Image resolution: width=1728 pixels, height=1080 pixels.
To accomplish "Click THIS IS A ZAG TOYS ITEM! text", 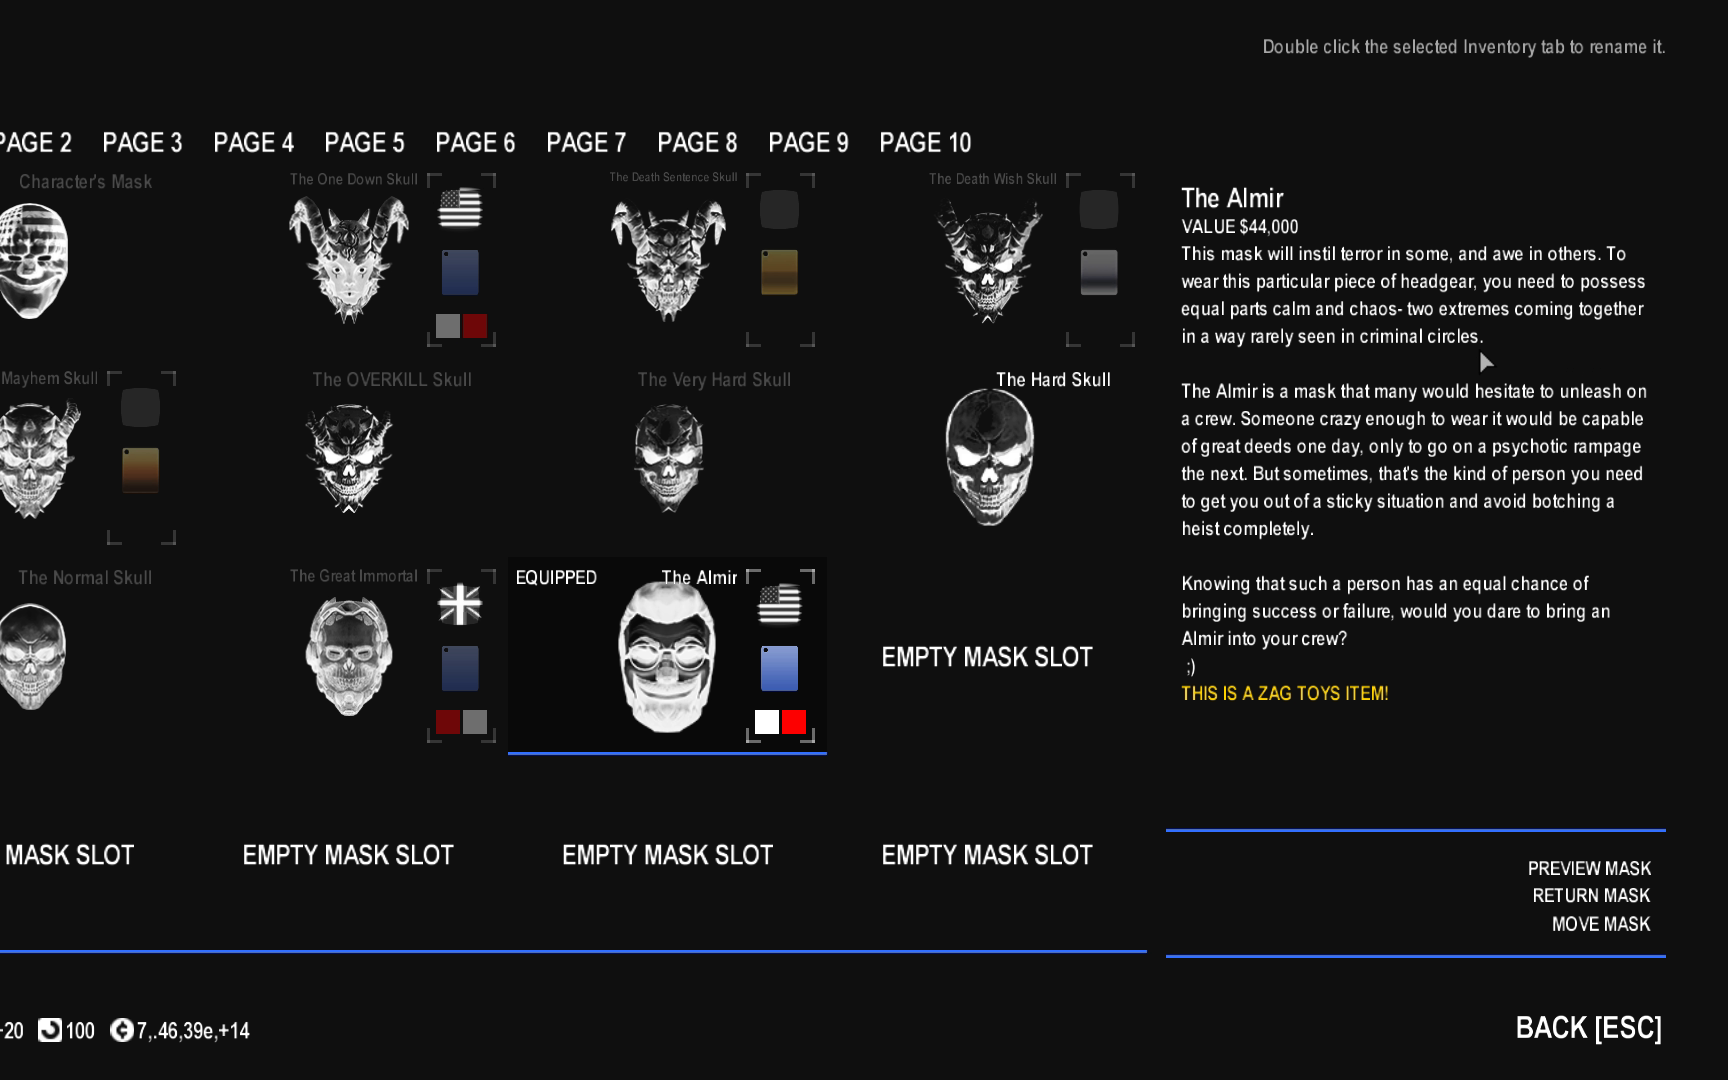I will click(x=1285, y=693).
